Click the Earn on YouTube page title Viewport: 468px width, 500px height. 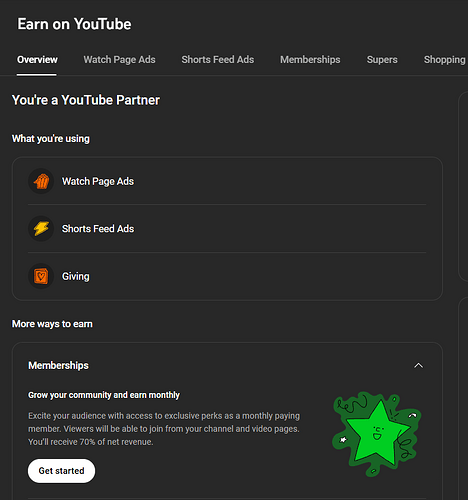click(x=74, y=24)
